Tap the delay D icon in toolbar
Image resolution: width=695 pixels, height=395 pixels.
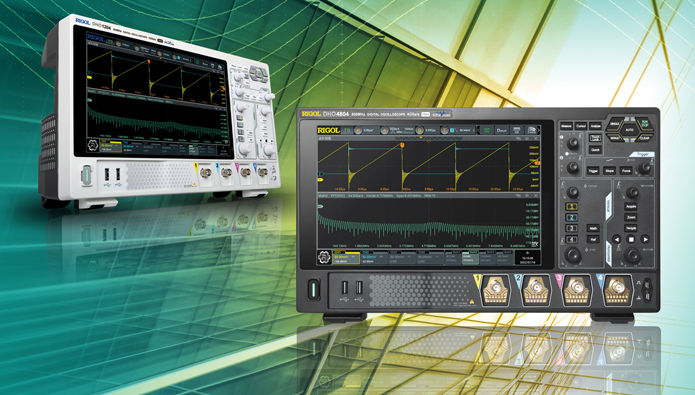(419, 131)
